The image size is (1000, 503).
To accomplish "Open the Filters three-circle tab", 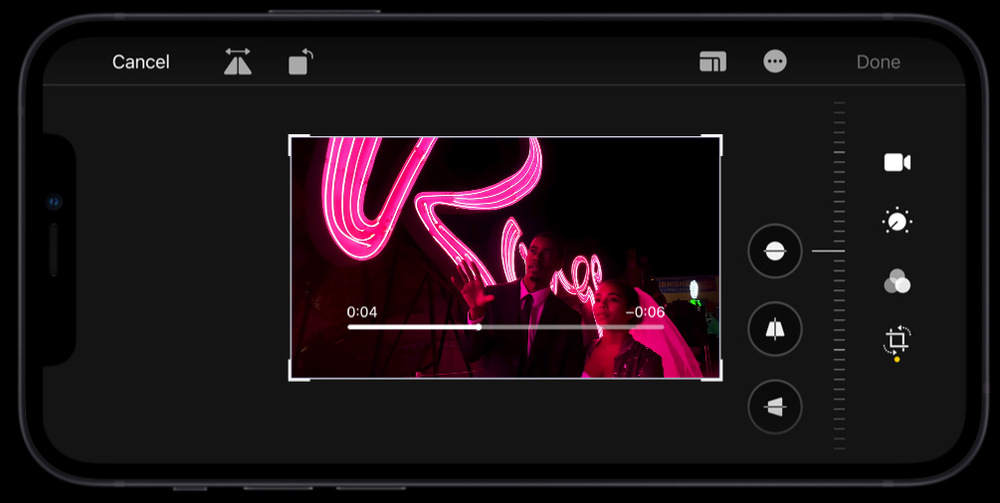I will pyautogui.click(x=897, y=282).
